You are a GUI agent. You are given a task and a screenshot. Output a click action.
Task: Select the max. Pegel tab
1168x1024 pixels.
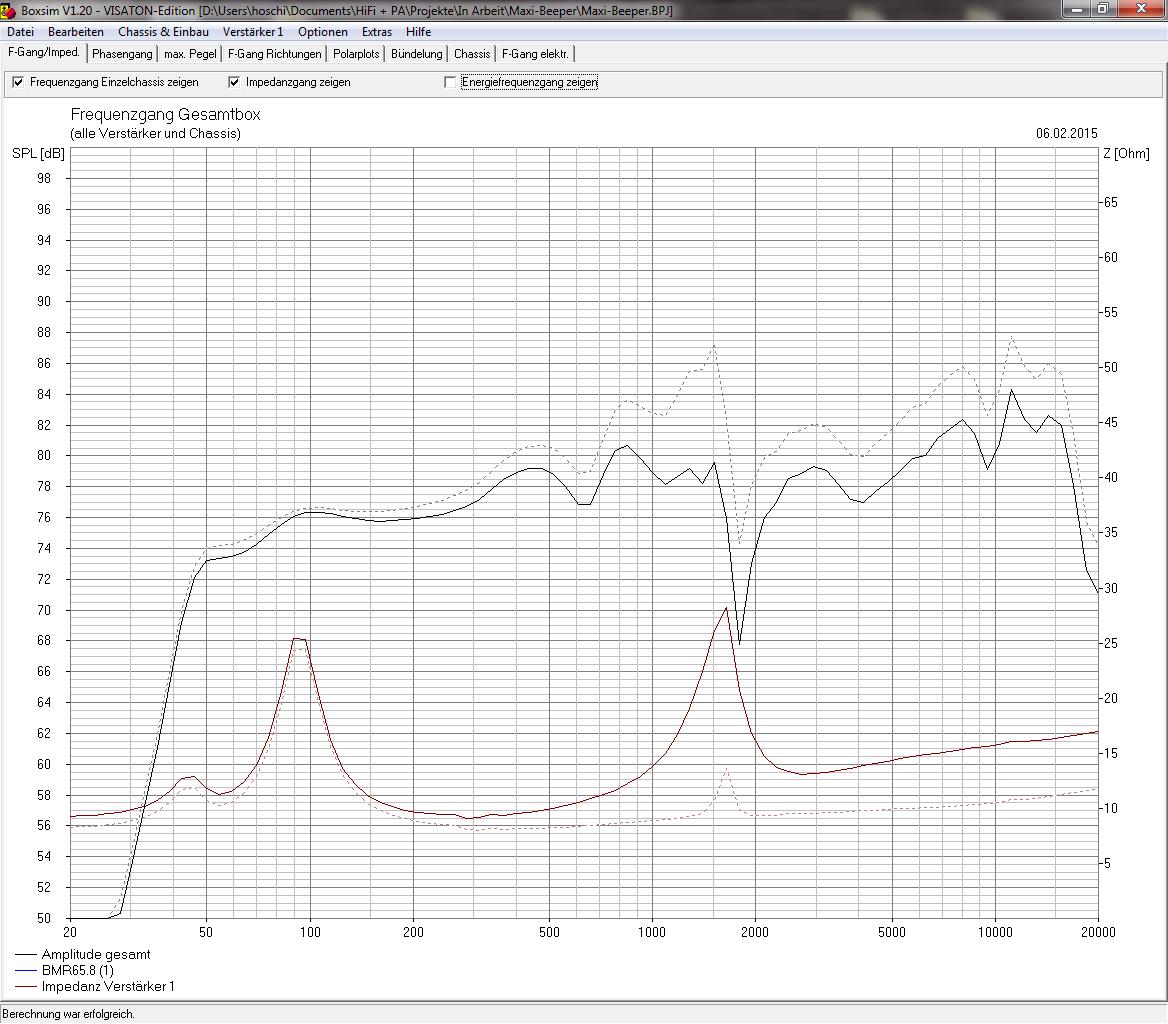click(x=190, y=54)
